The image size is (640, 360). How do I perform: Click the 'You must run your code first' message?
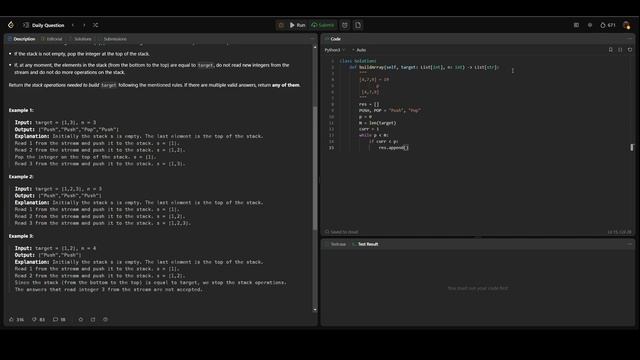pyautogui.click(x=478, y=288)
